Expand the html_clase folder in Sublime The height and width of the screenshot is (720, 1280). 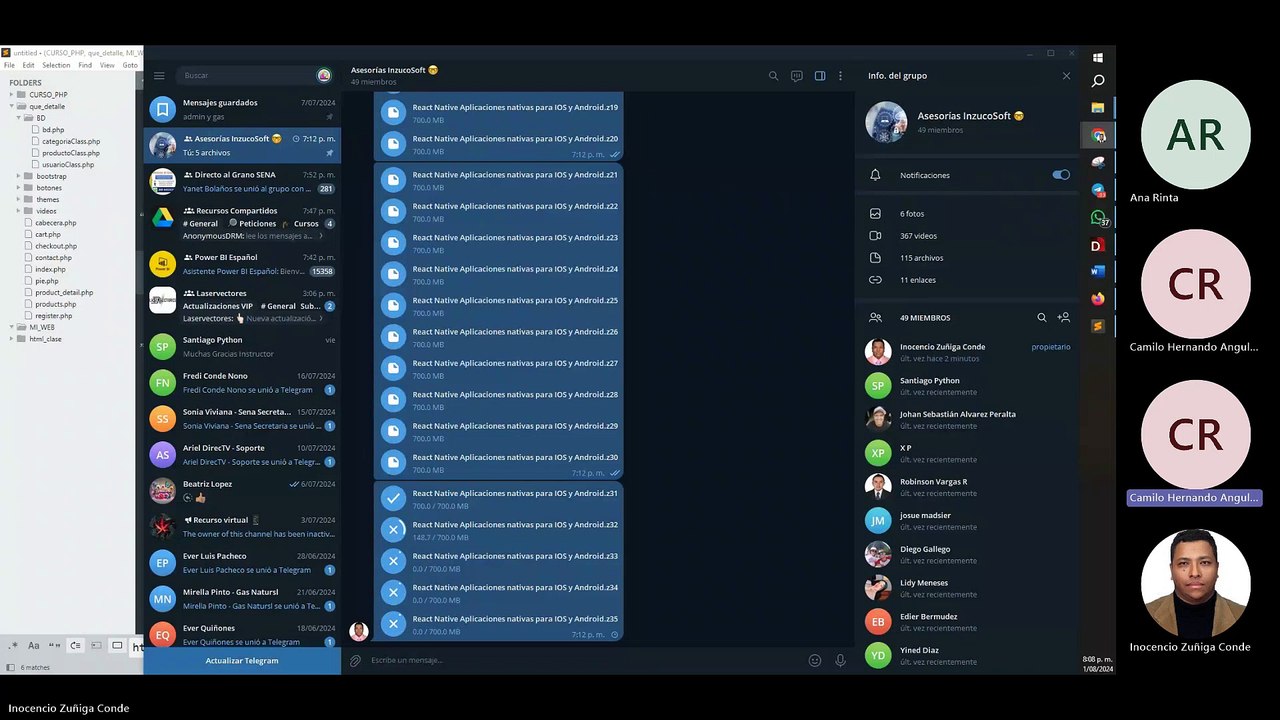pos(12,339)
